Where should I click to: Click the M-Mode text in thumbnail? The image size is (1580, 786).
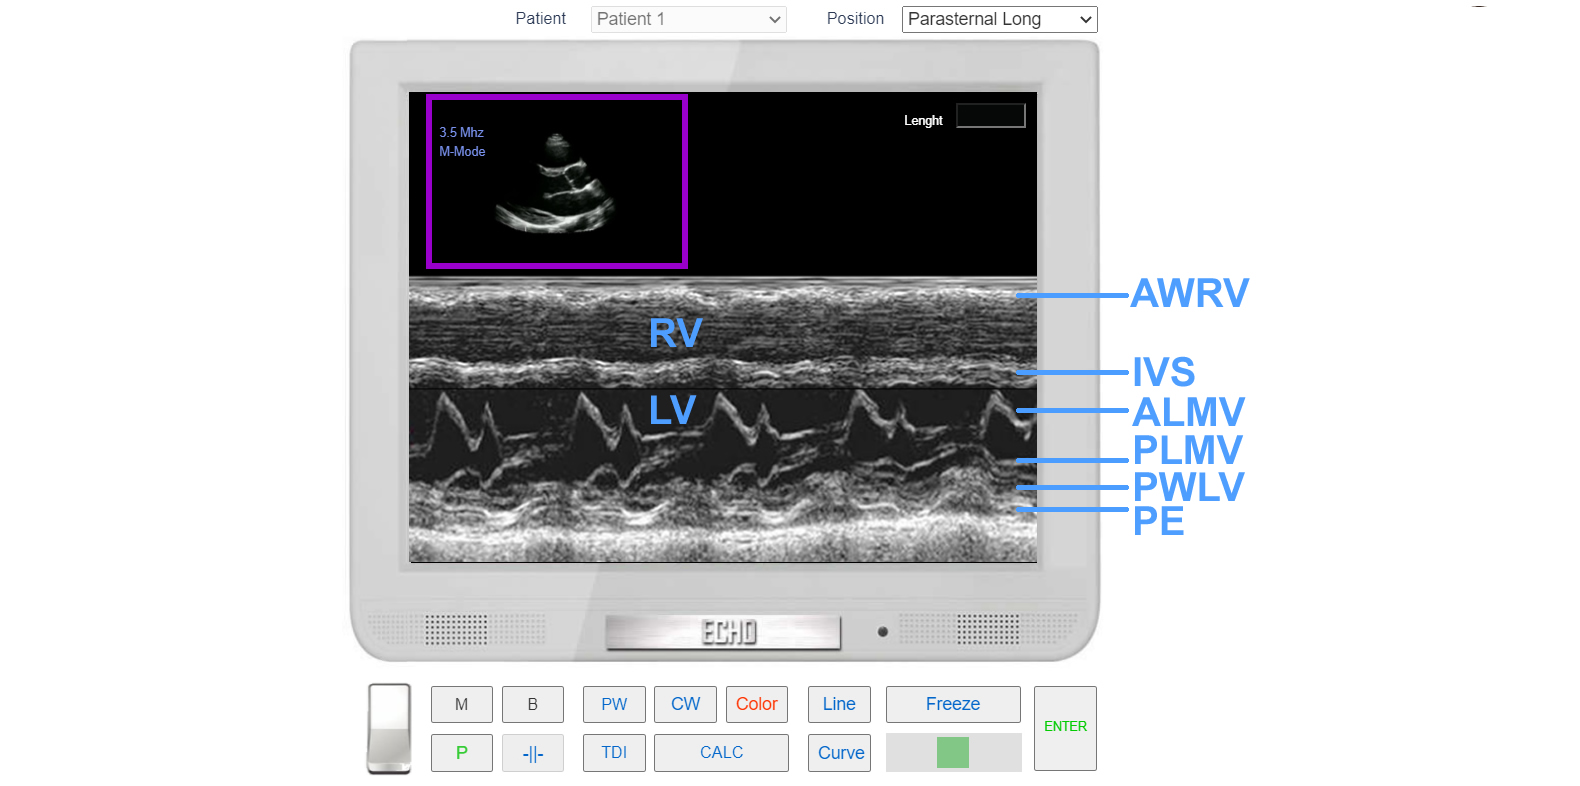(x=463, y=151)
